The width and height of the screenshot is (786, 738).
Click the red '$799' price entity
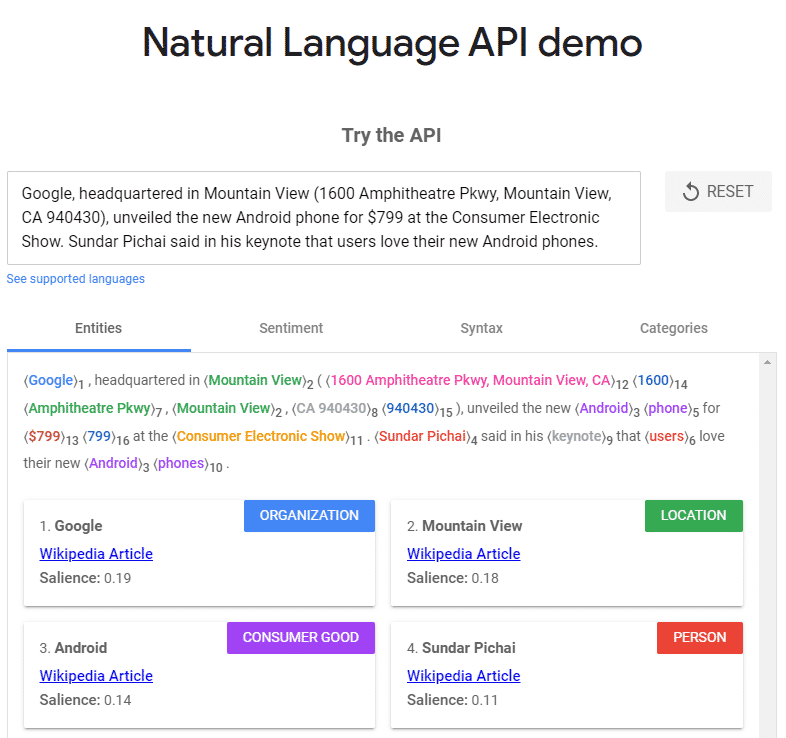(x=44, y=436)
